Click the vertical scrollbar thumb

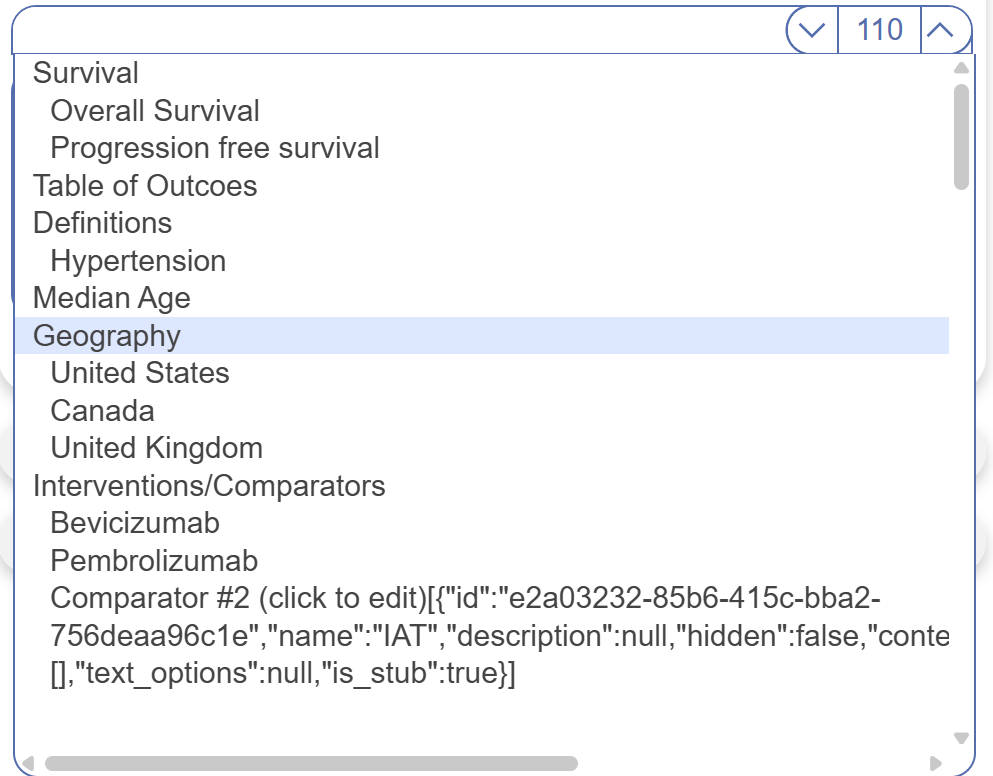point(961,136)
